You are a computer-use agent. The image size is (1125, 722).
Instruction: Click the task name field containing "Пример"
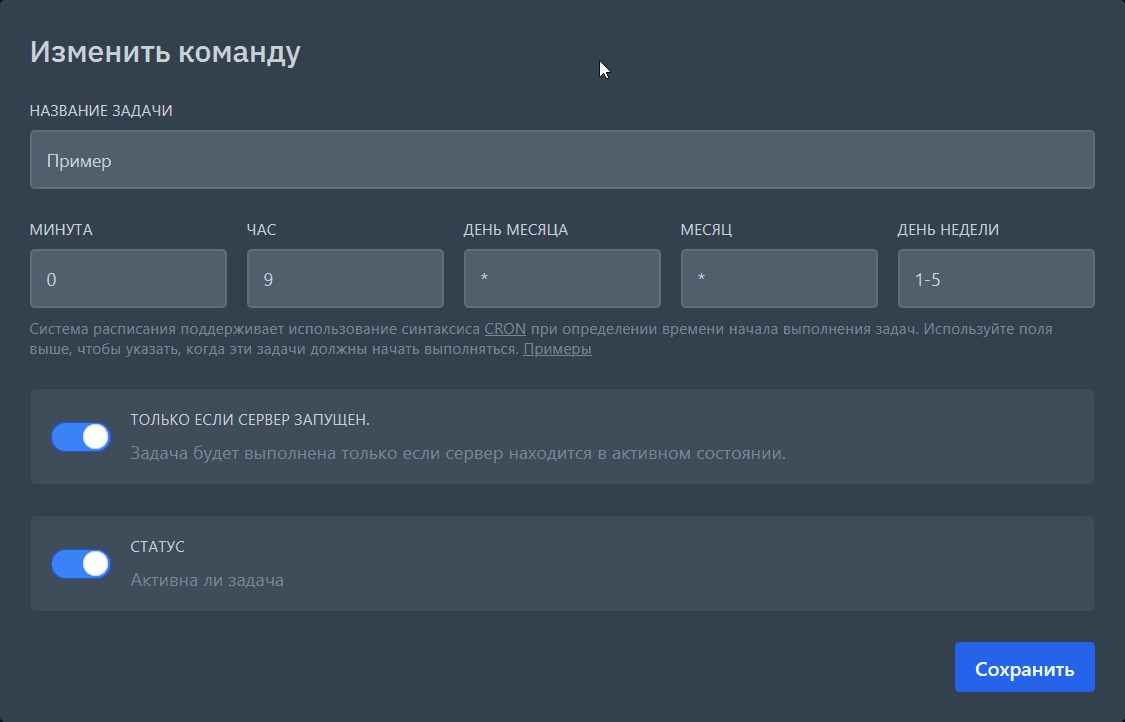561,160
